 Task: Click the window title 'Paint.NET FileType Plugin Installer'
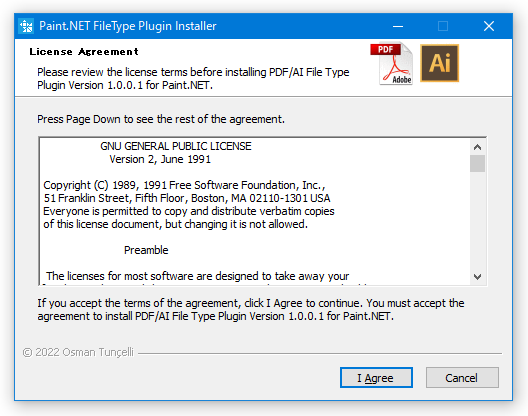click(128, 26)
